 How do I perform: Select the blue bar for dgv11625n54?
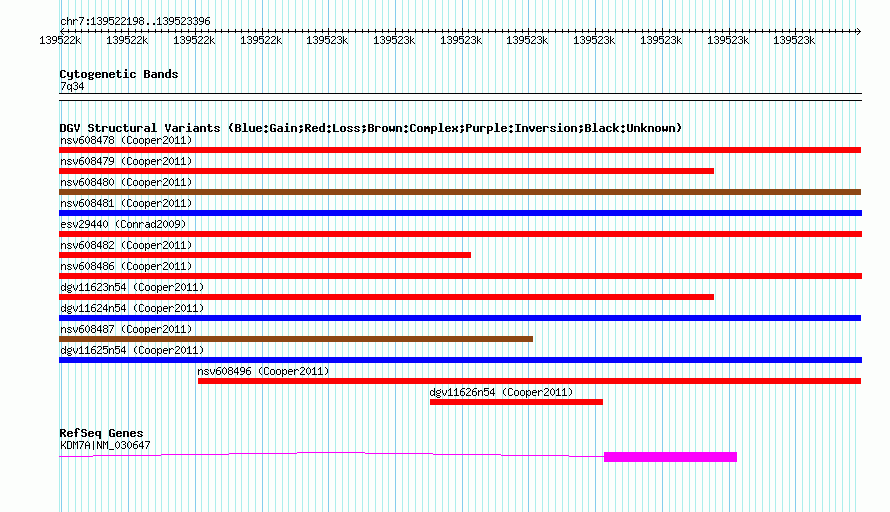tap(460, 360)
